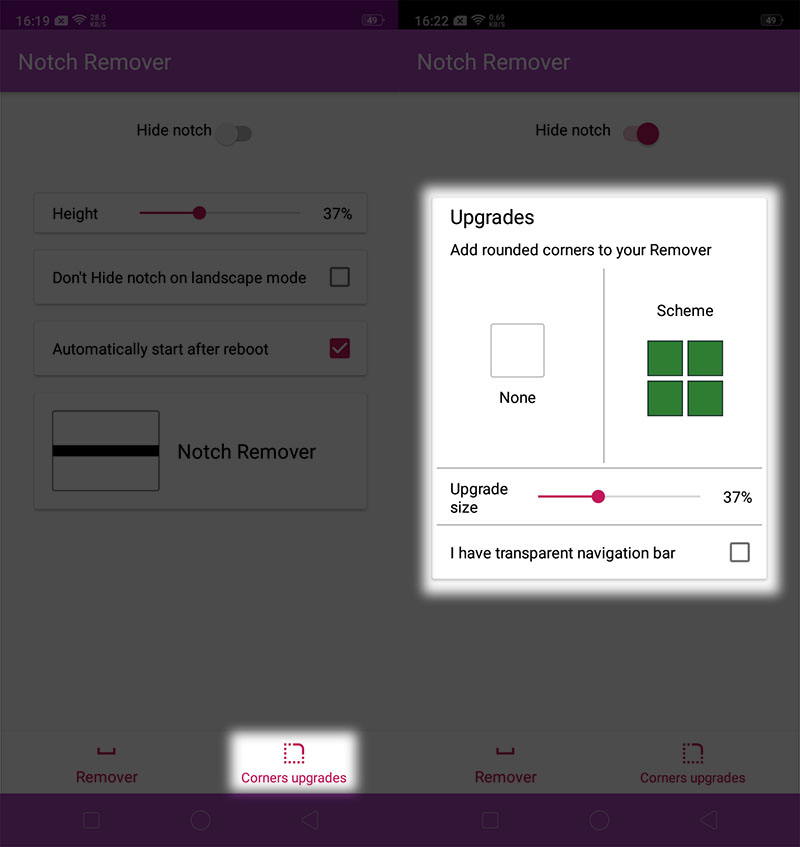Click top-left green Scheme square
The height and width of the screenshot is (847, 800).
(665, 358)
